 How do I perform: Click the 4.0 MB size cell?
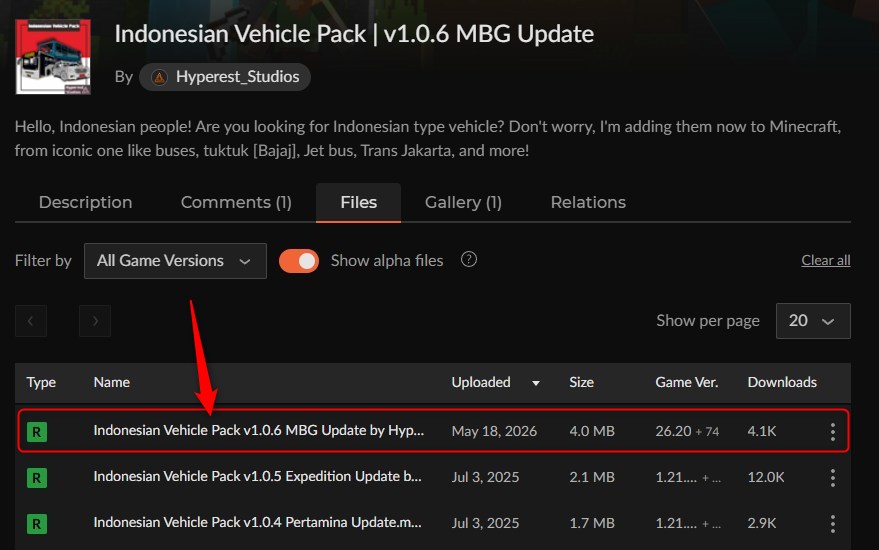[x=592, y=431]
